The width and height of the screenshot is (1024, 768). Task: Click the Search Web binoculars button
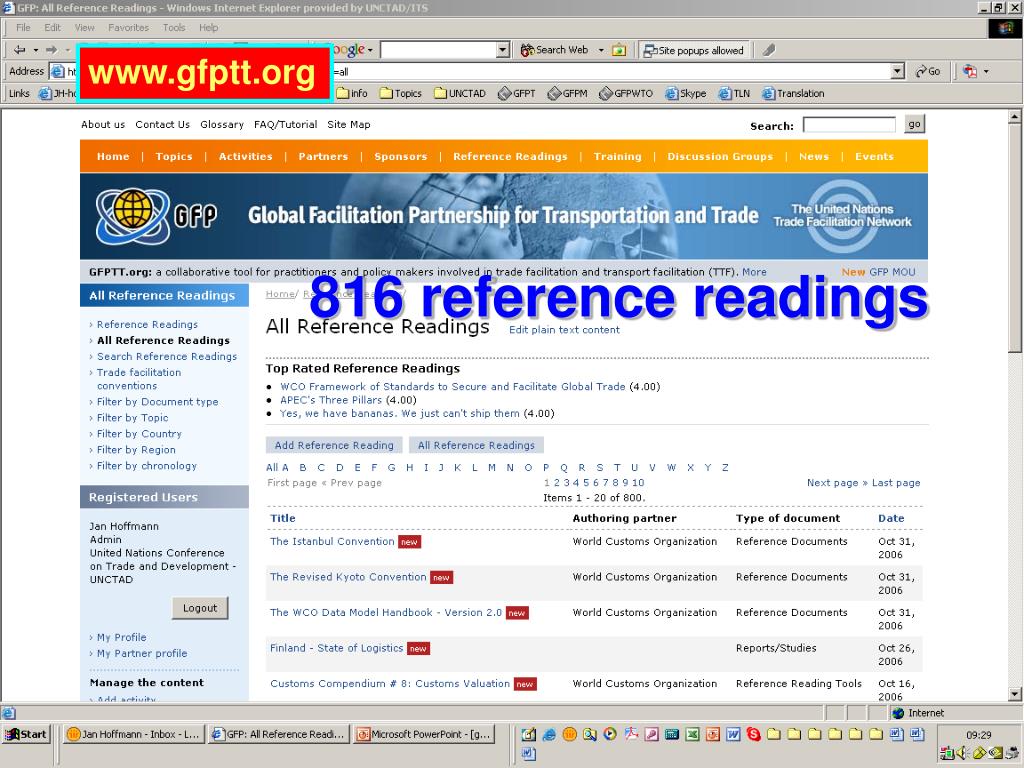point(554,50)
